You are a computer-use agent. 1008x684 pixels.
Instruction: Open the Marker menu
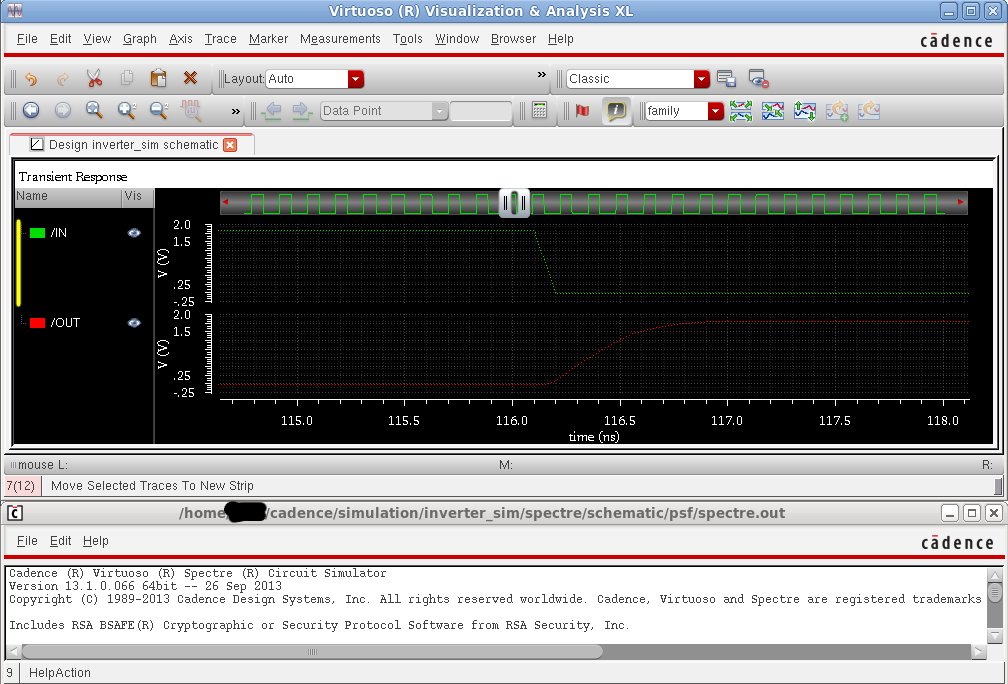pos(268,39)
